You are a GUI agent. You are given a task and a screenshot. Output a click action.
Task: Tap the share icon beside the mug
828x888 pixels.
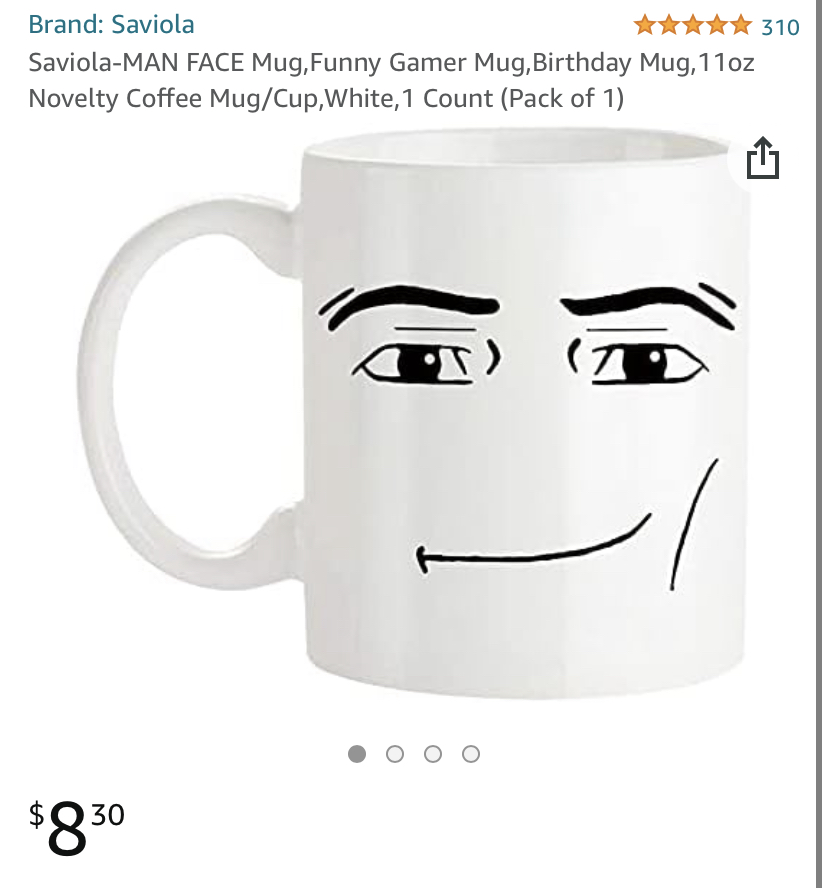coord(762,158)
